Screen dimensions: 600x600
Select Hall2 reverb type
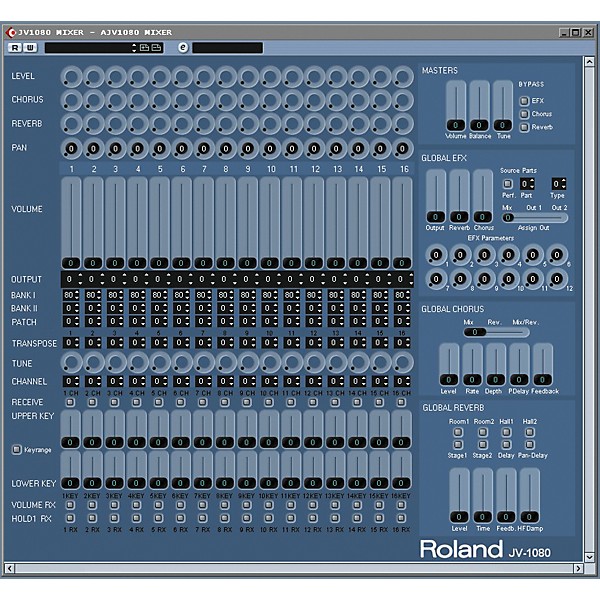(530, 432)
